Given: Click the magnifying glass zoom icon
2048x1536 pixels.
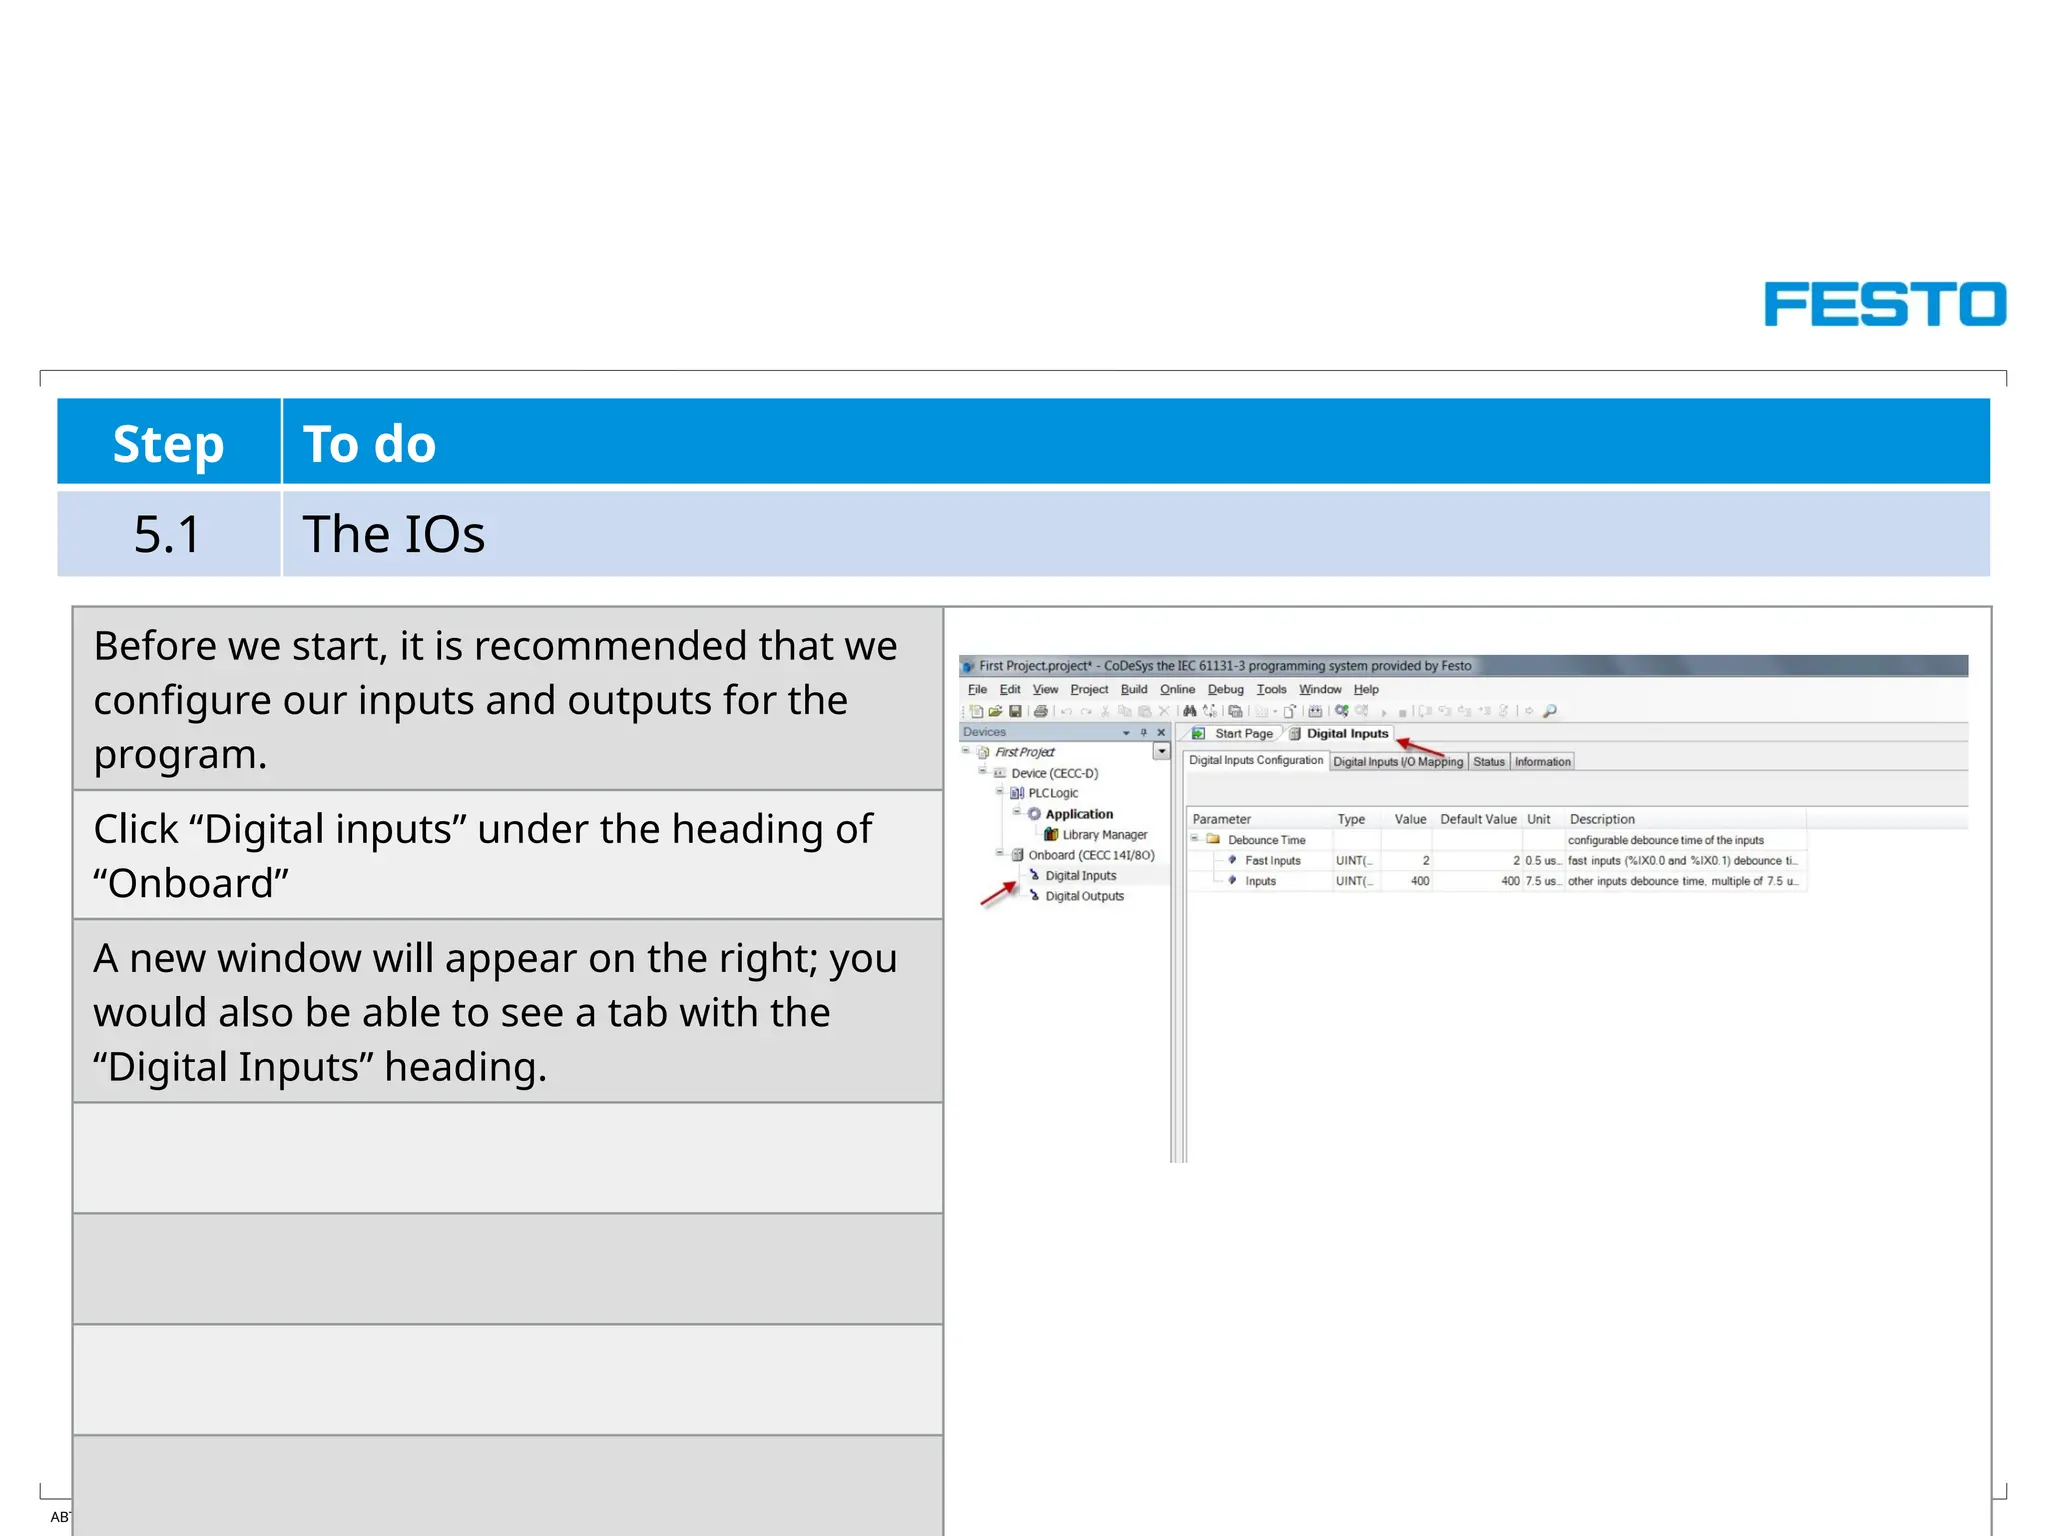Looking at the screenshot, I should pos(1550,711).
